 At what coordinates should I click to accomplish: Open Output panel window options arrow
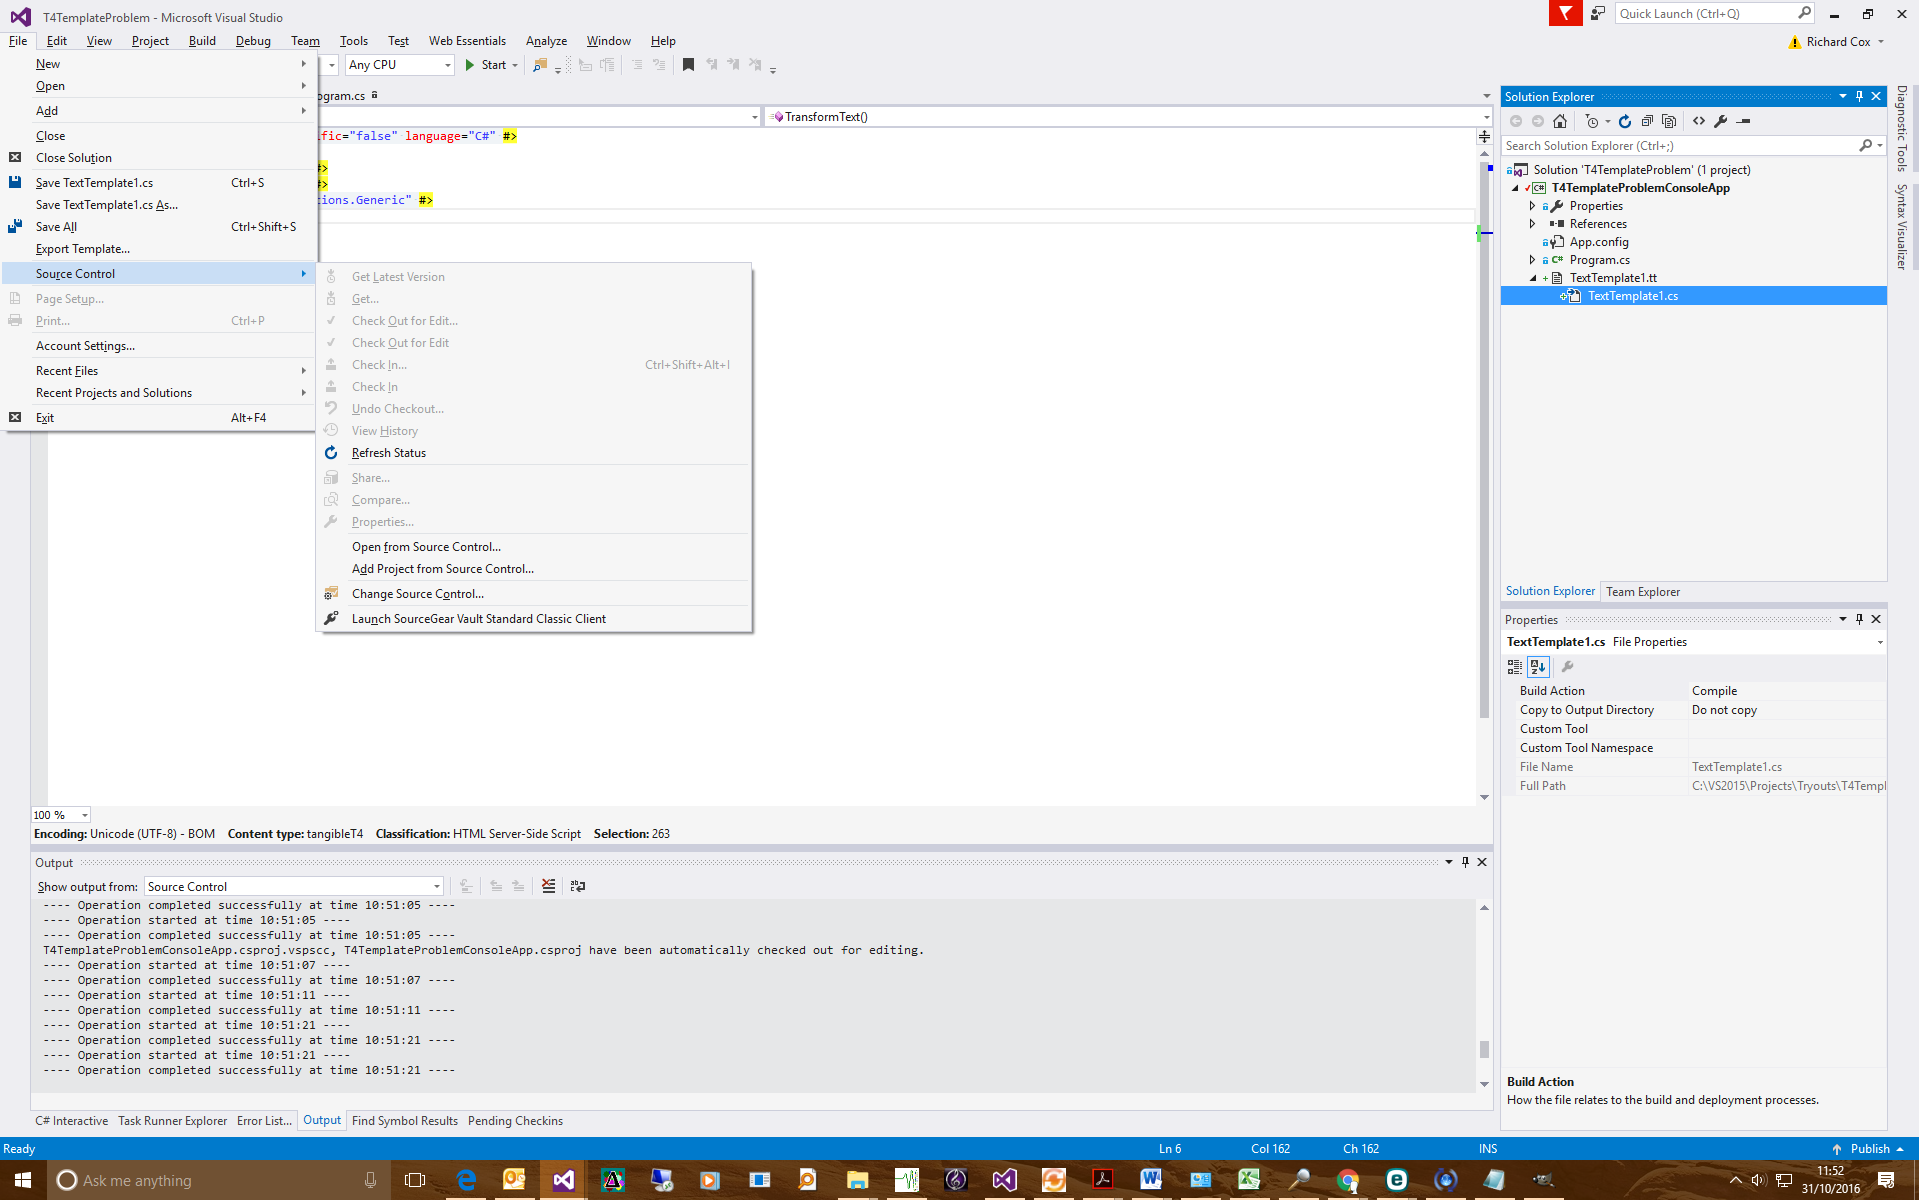pos(1449,862)
